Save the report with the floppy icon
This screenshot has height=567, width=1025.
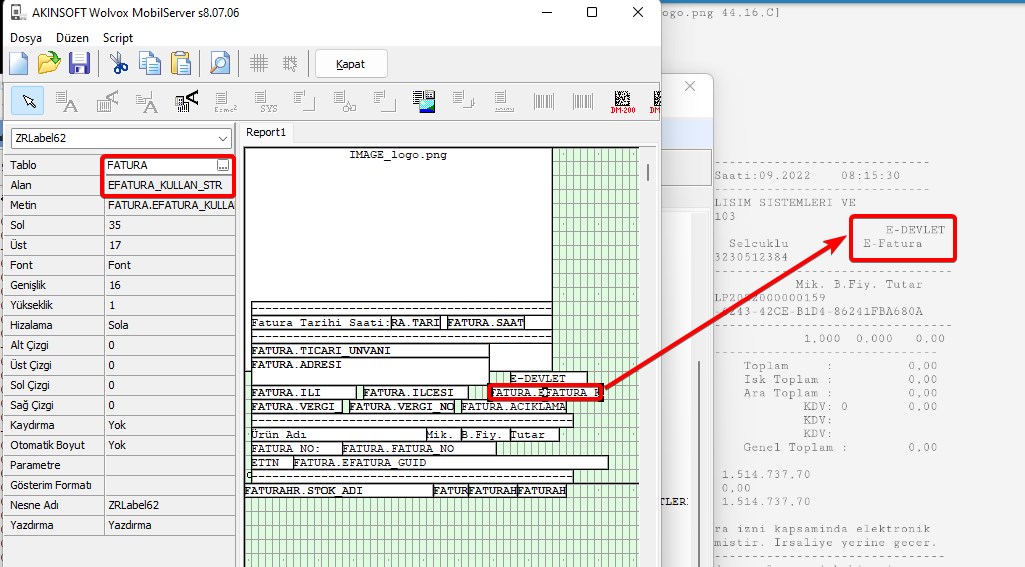click(80, 63)
